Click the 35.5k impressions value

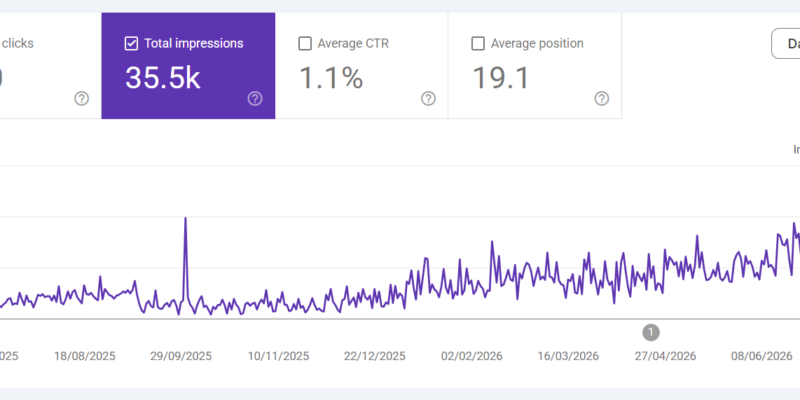click(x=163, y=78)
